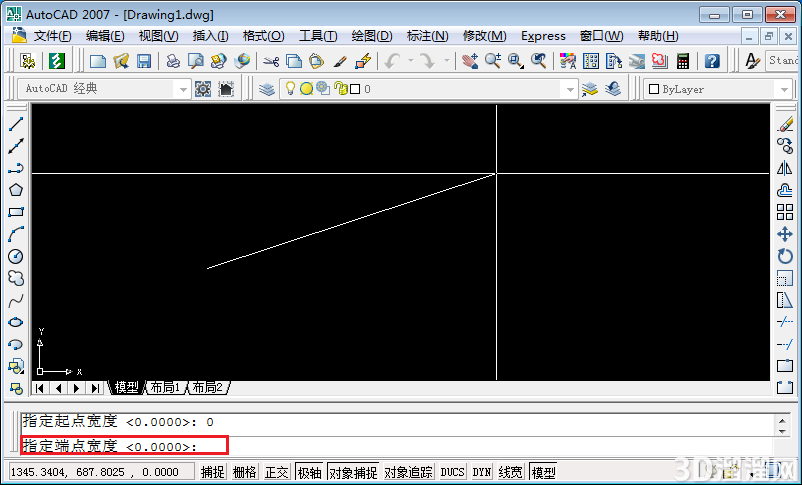802x485 pixels.
Task: Select the Stretch tool
Action: point(785,300)
